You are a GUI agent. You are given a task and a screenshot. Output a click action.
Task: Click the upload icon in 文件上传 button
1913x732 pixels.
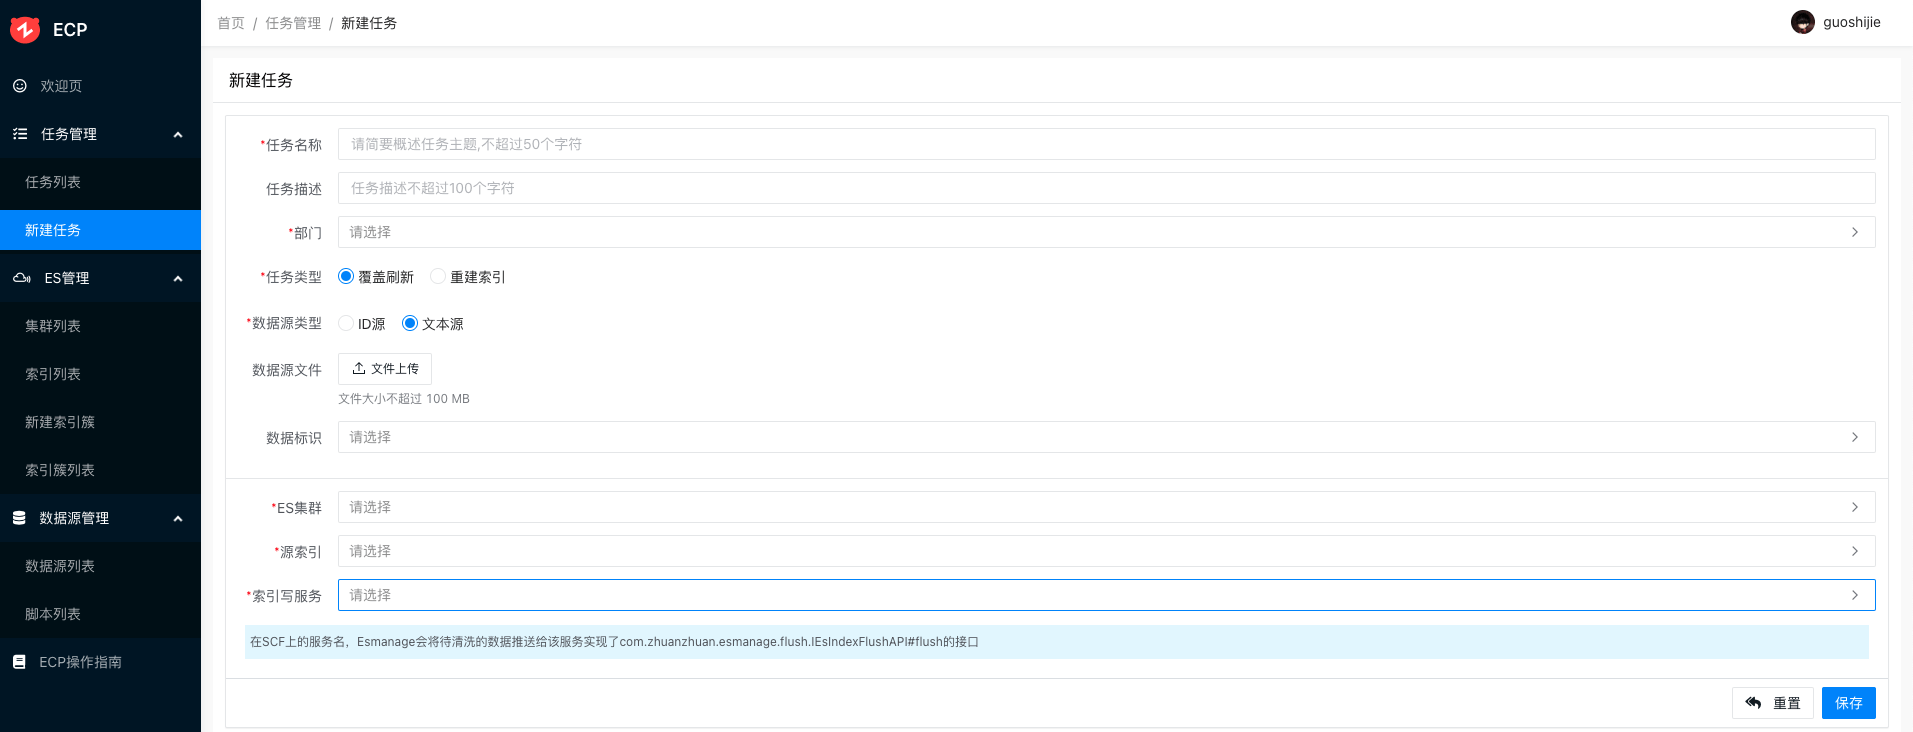click(x=358, y=369)
